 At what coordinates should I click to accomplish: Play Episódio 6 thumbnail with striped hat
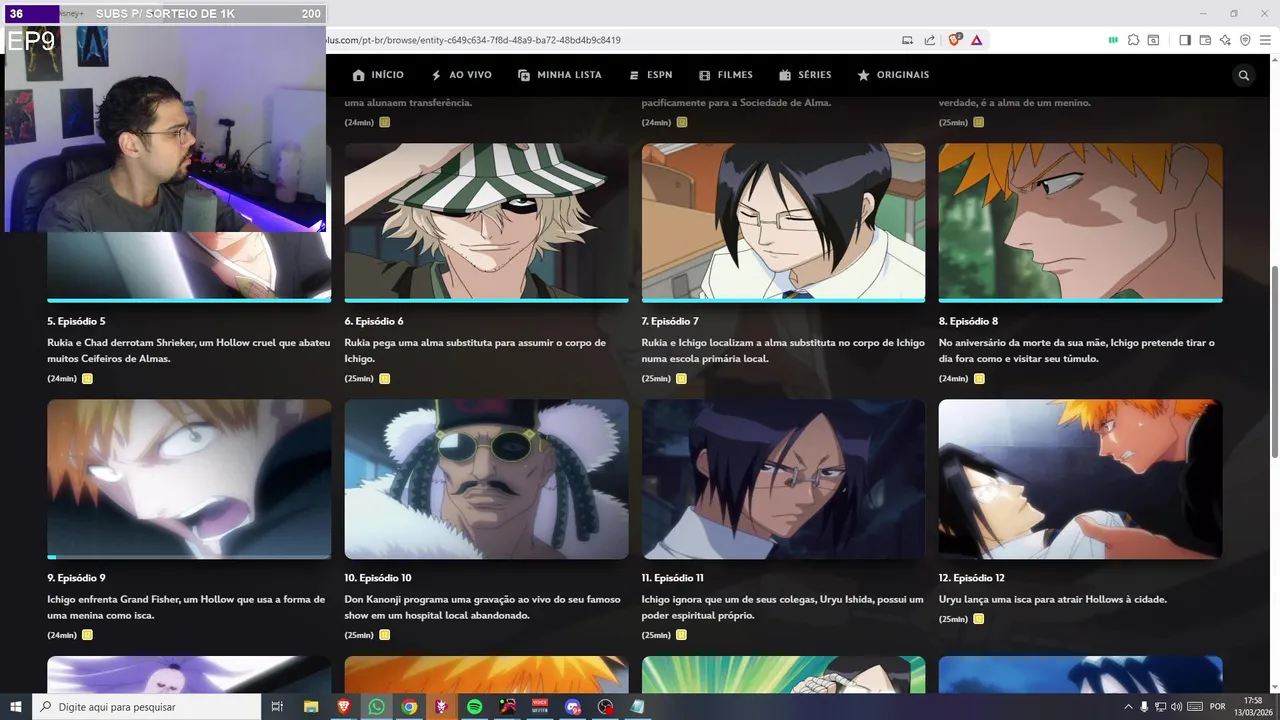[x=486, y=221]
